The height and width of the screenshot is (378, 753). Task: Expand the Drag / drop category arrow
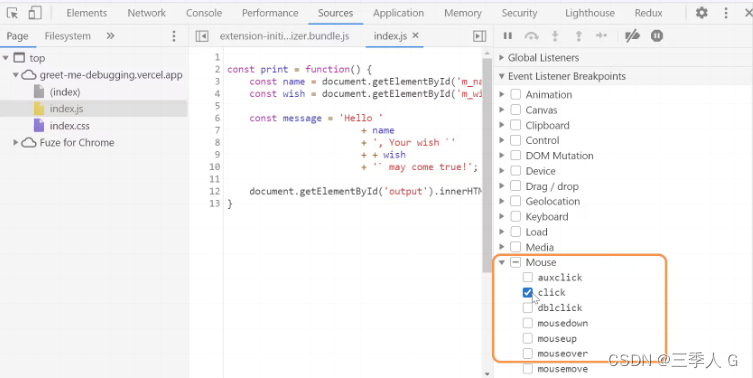[501, 186]
